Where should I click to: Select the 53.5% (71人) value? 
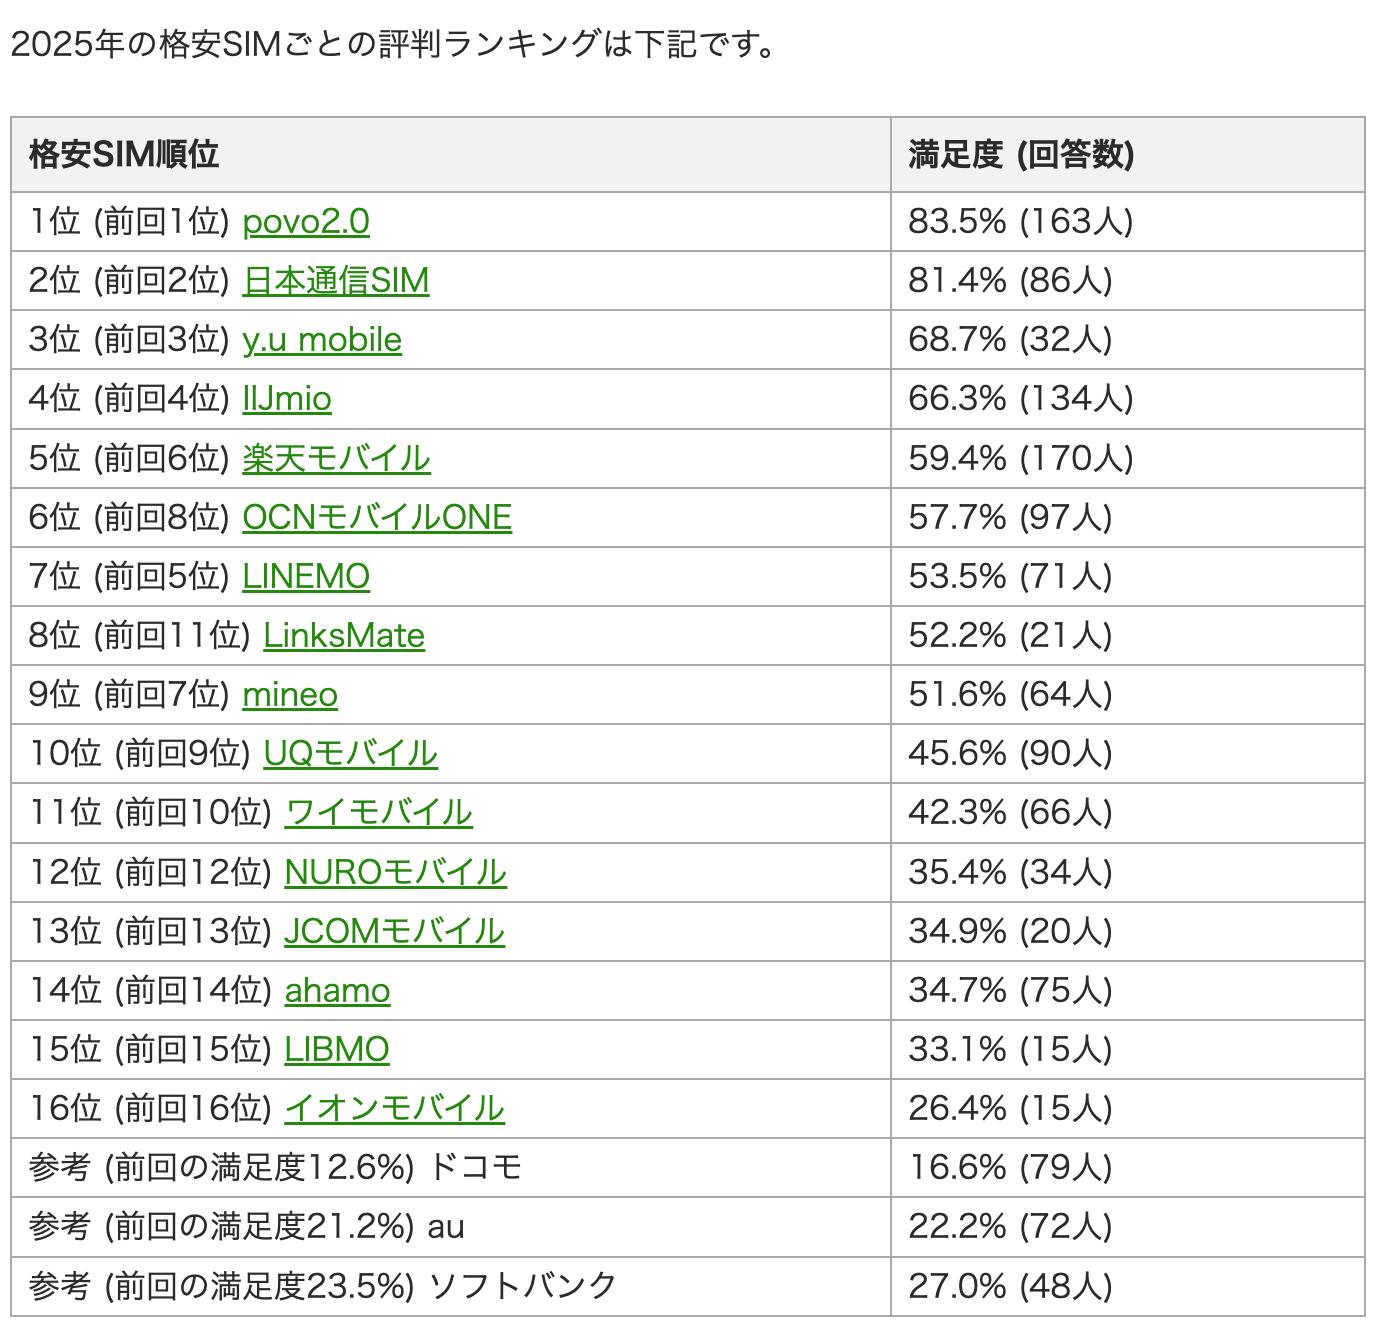coord(1010,576)
